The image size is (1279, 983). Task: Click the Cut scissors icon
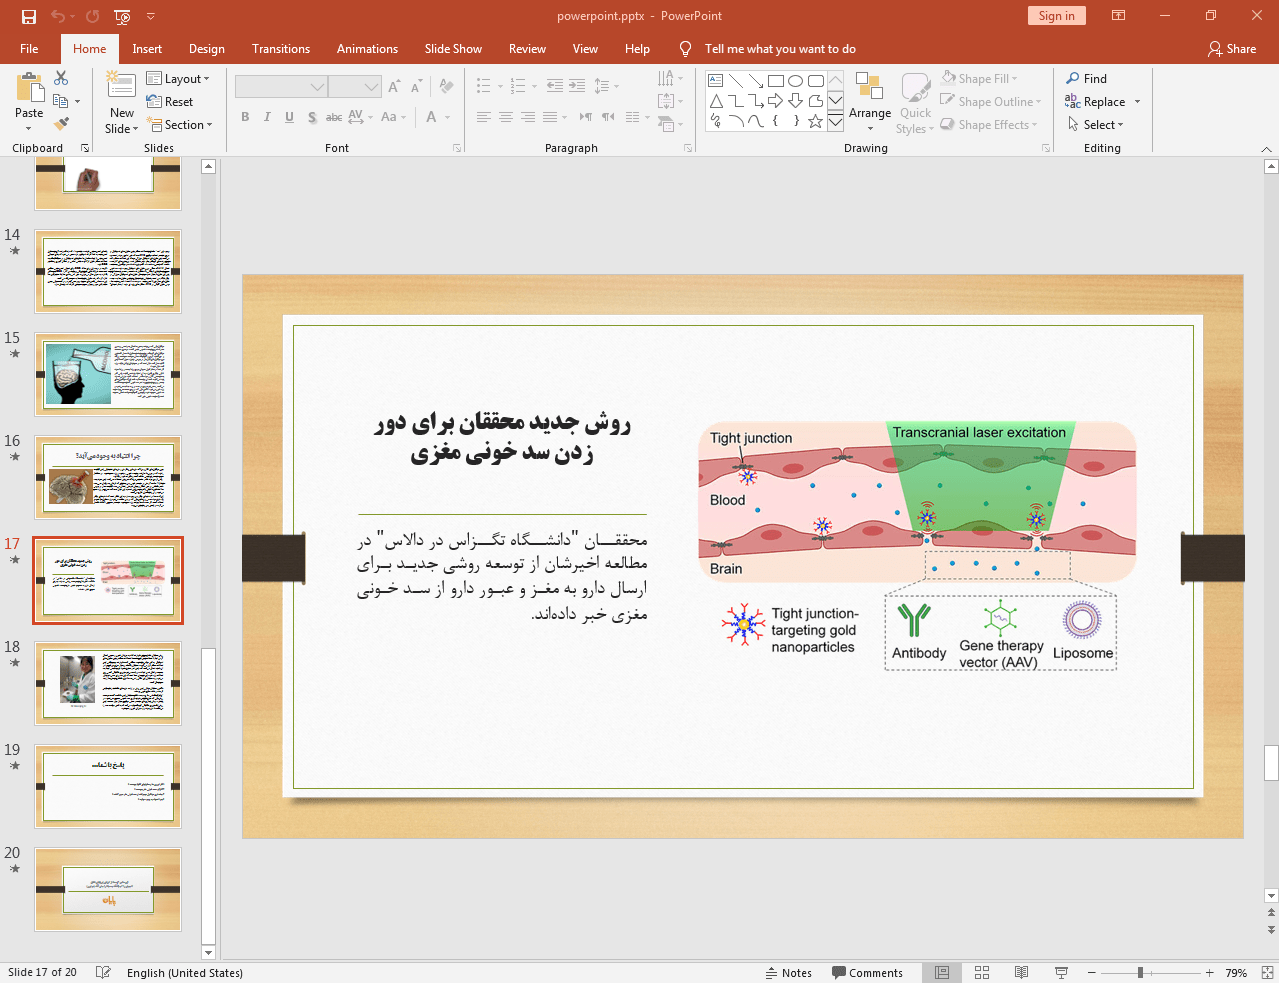[61, 78]
